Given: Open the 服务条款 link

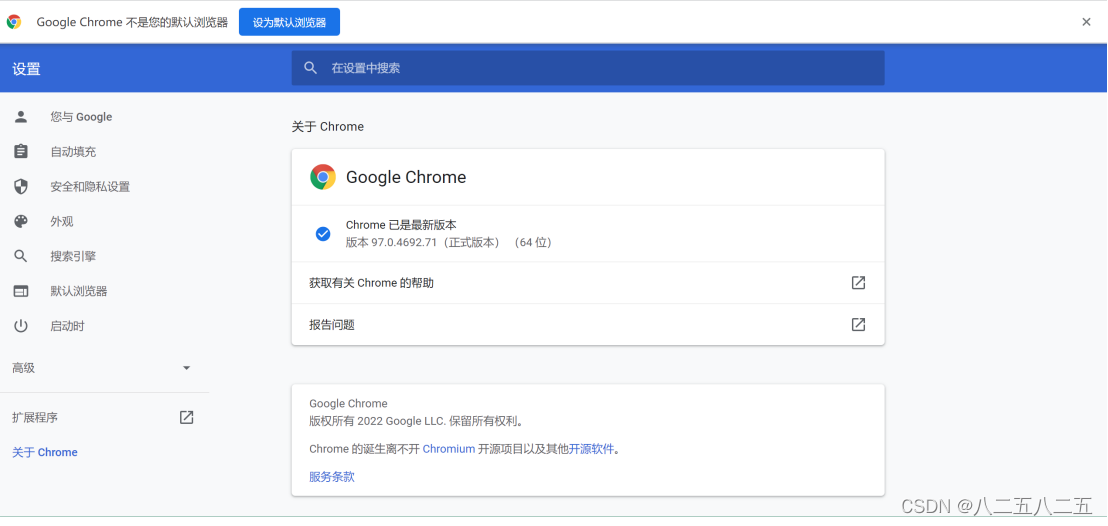Looking at the screenshot, I should click(x=332, y=477).
